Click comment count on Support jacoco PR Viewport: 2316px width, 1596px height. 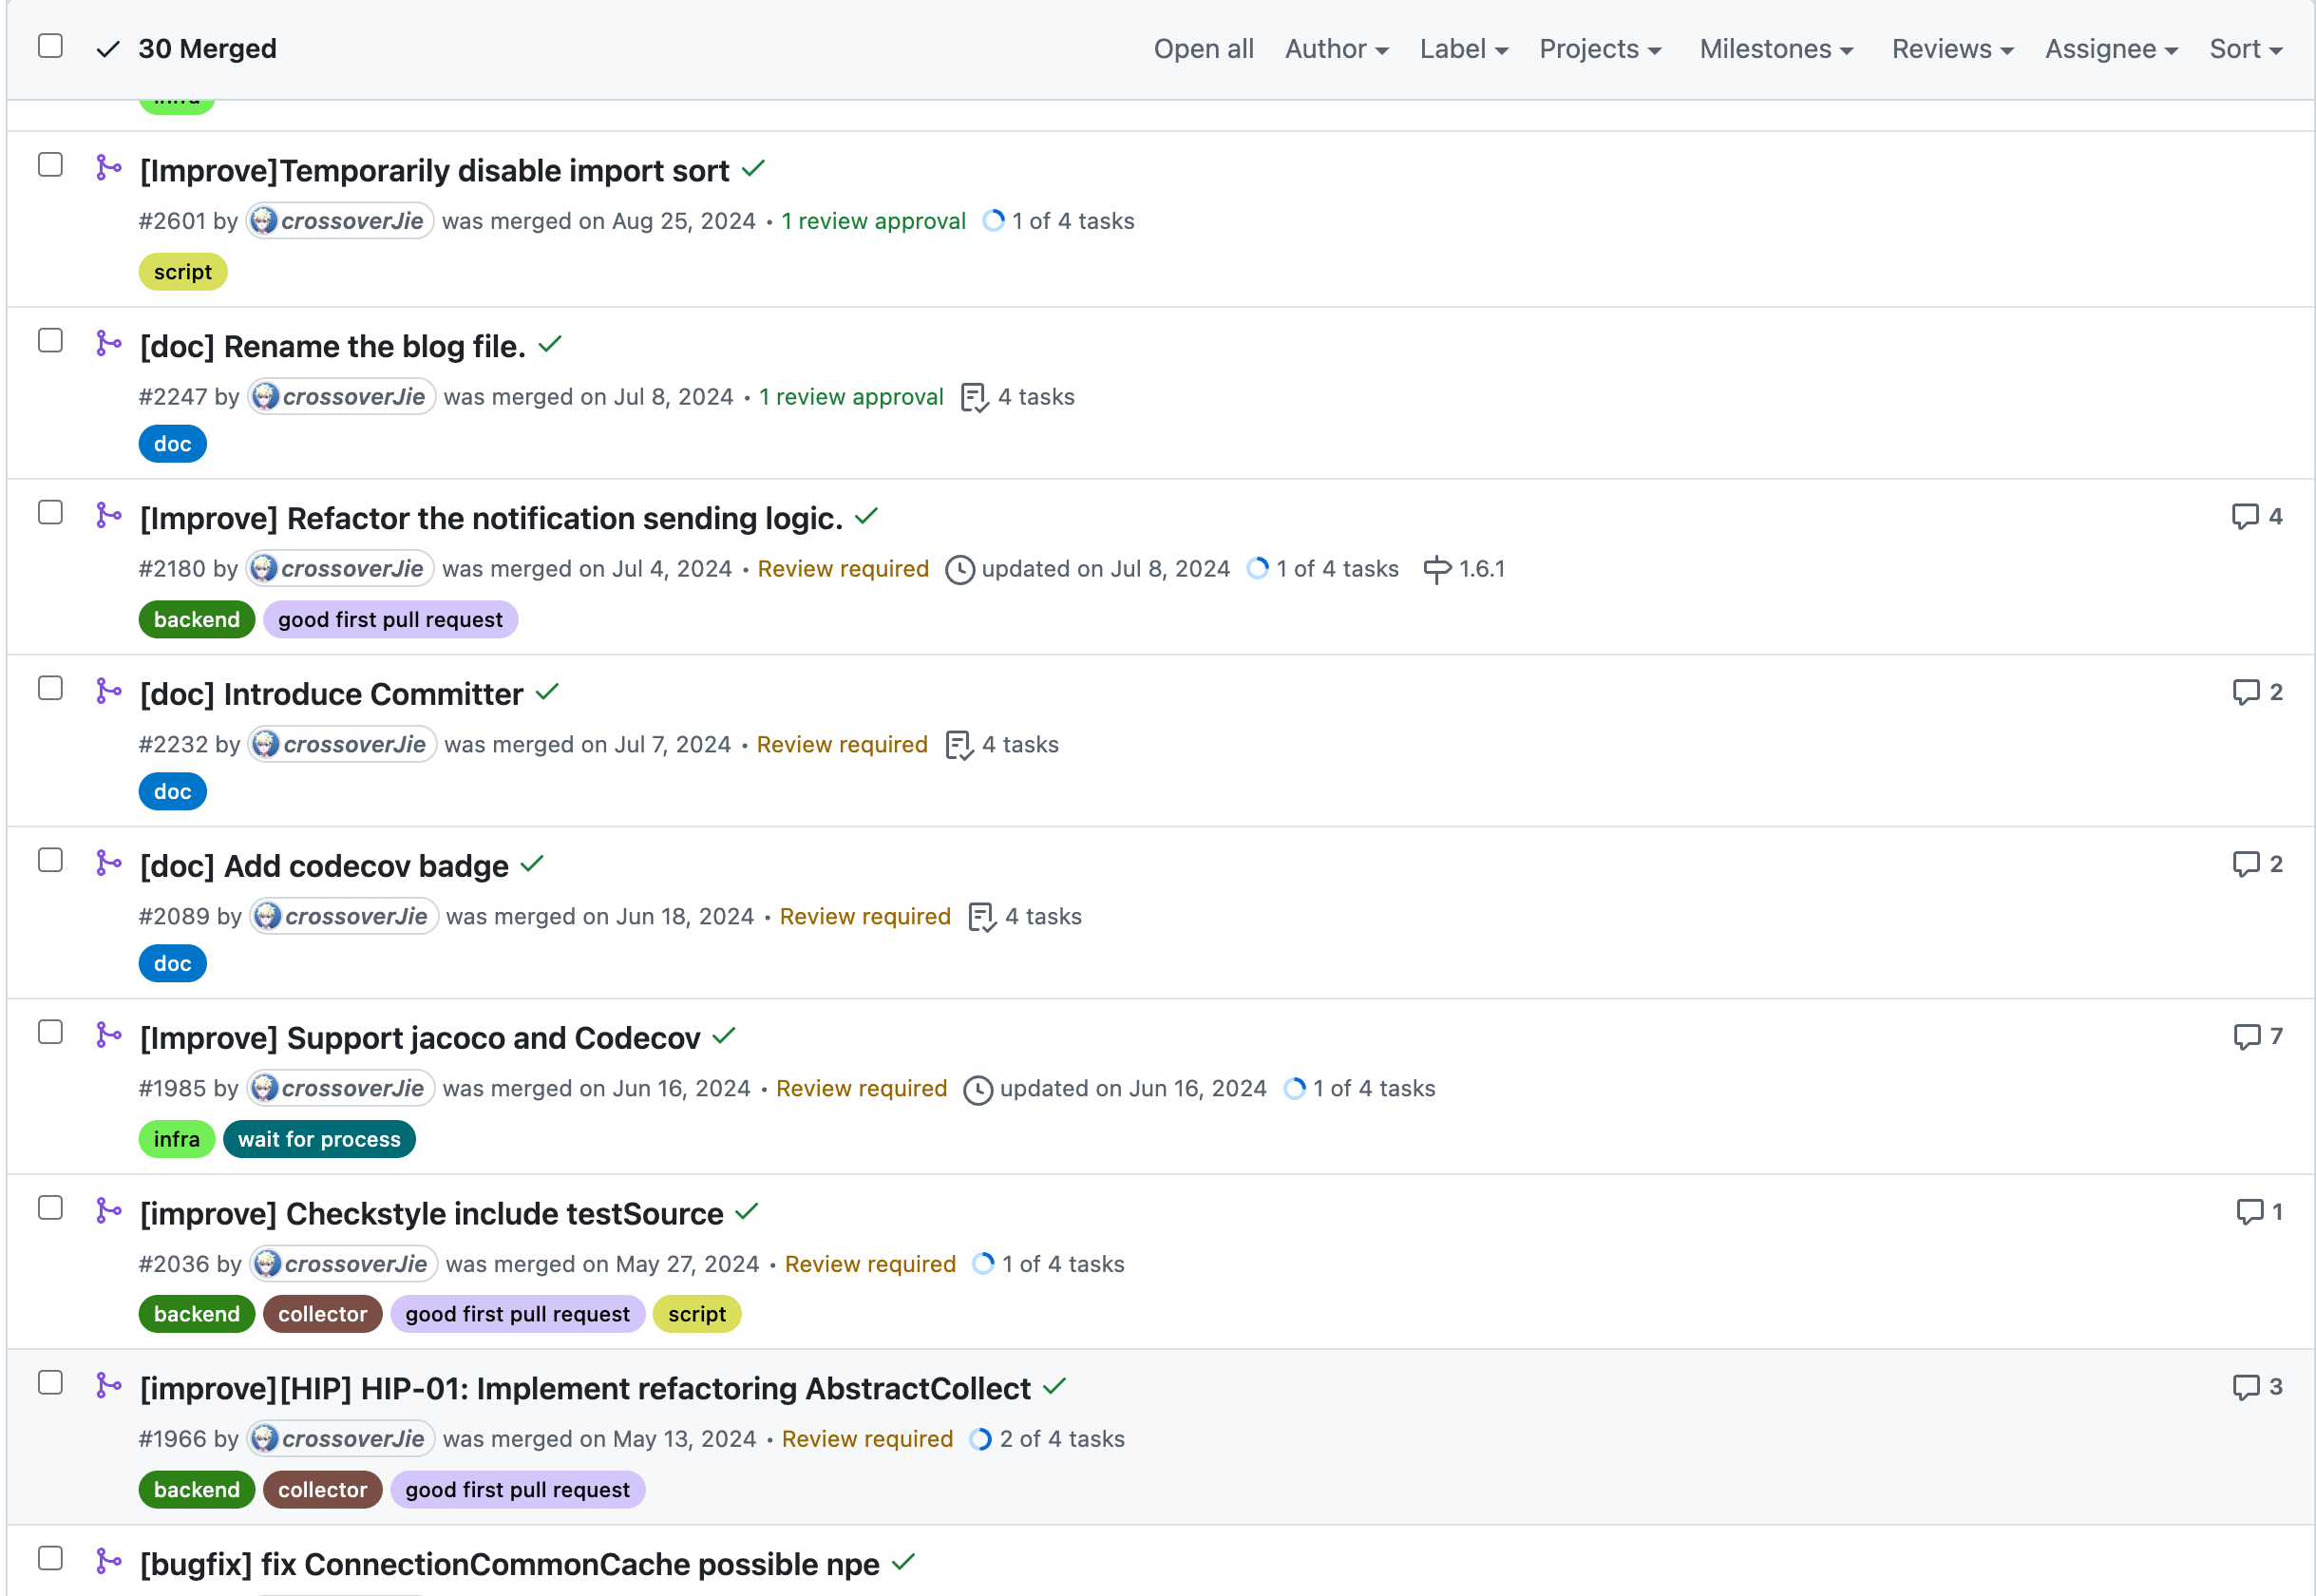pos(2275,1036)
